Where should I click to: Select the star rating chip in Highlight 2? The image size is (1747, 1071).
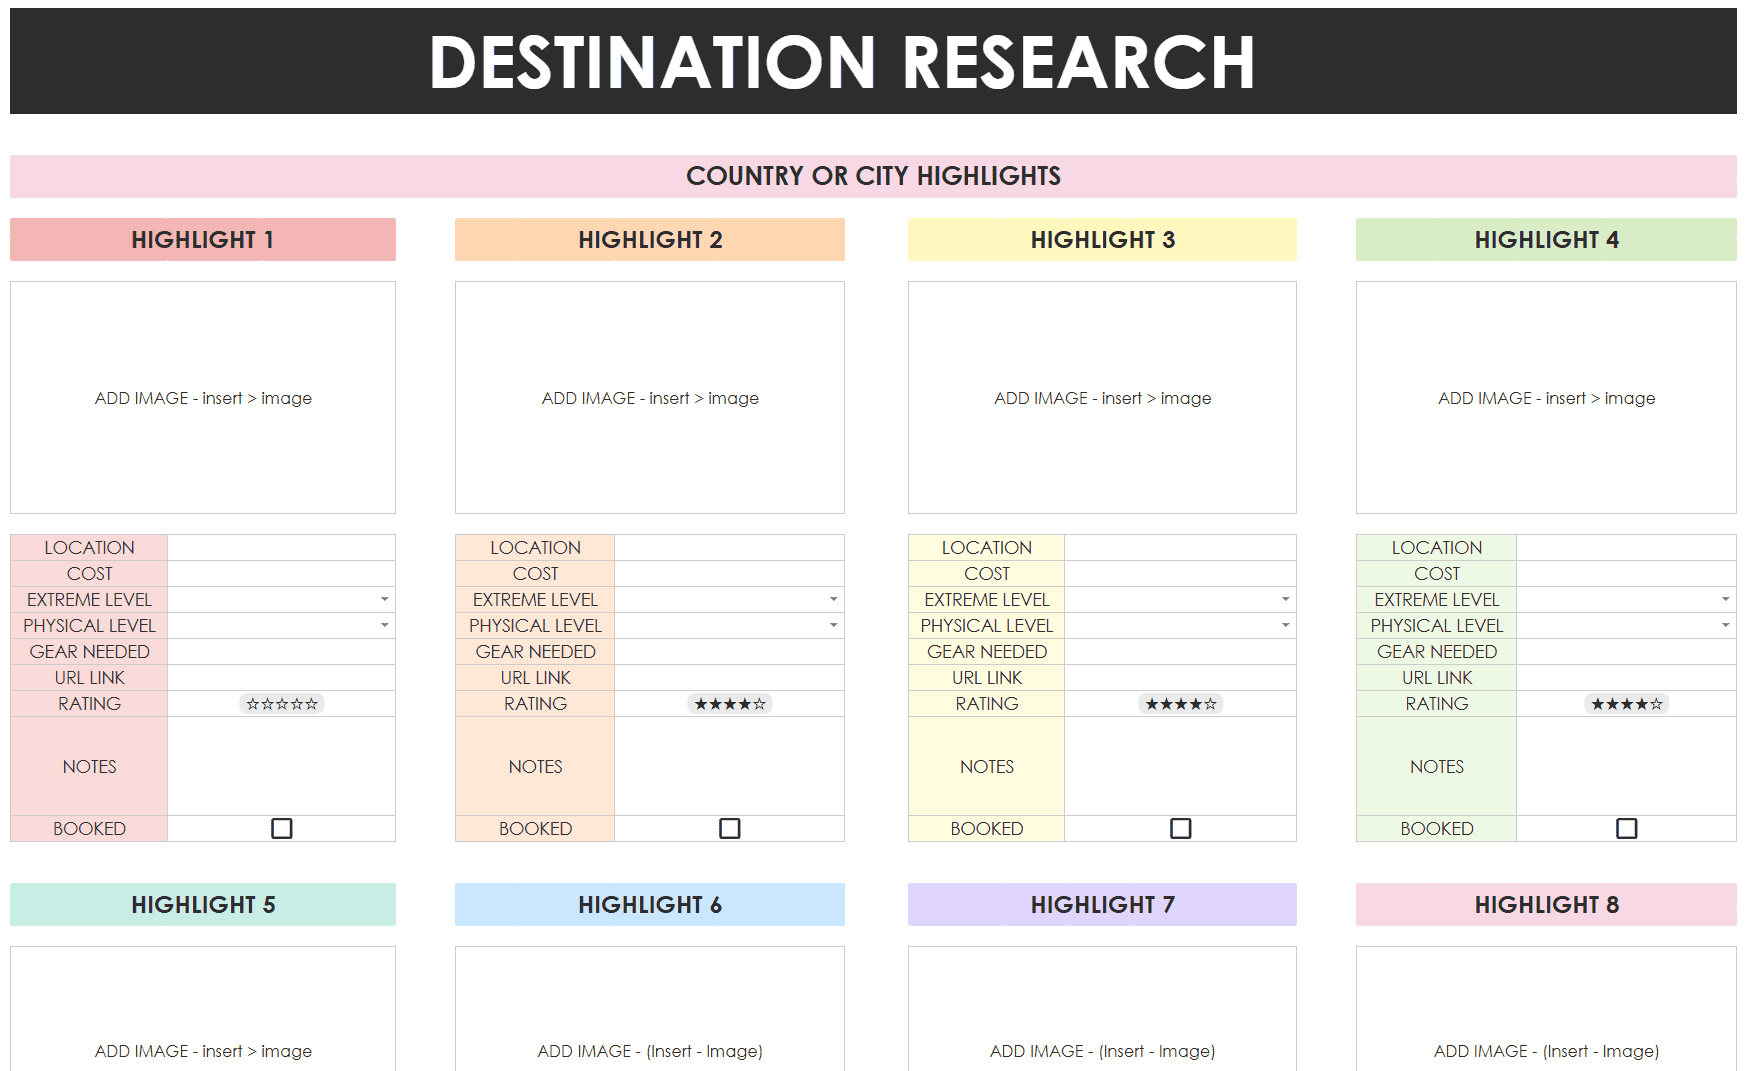click(730, 704)
